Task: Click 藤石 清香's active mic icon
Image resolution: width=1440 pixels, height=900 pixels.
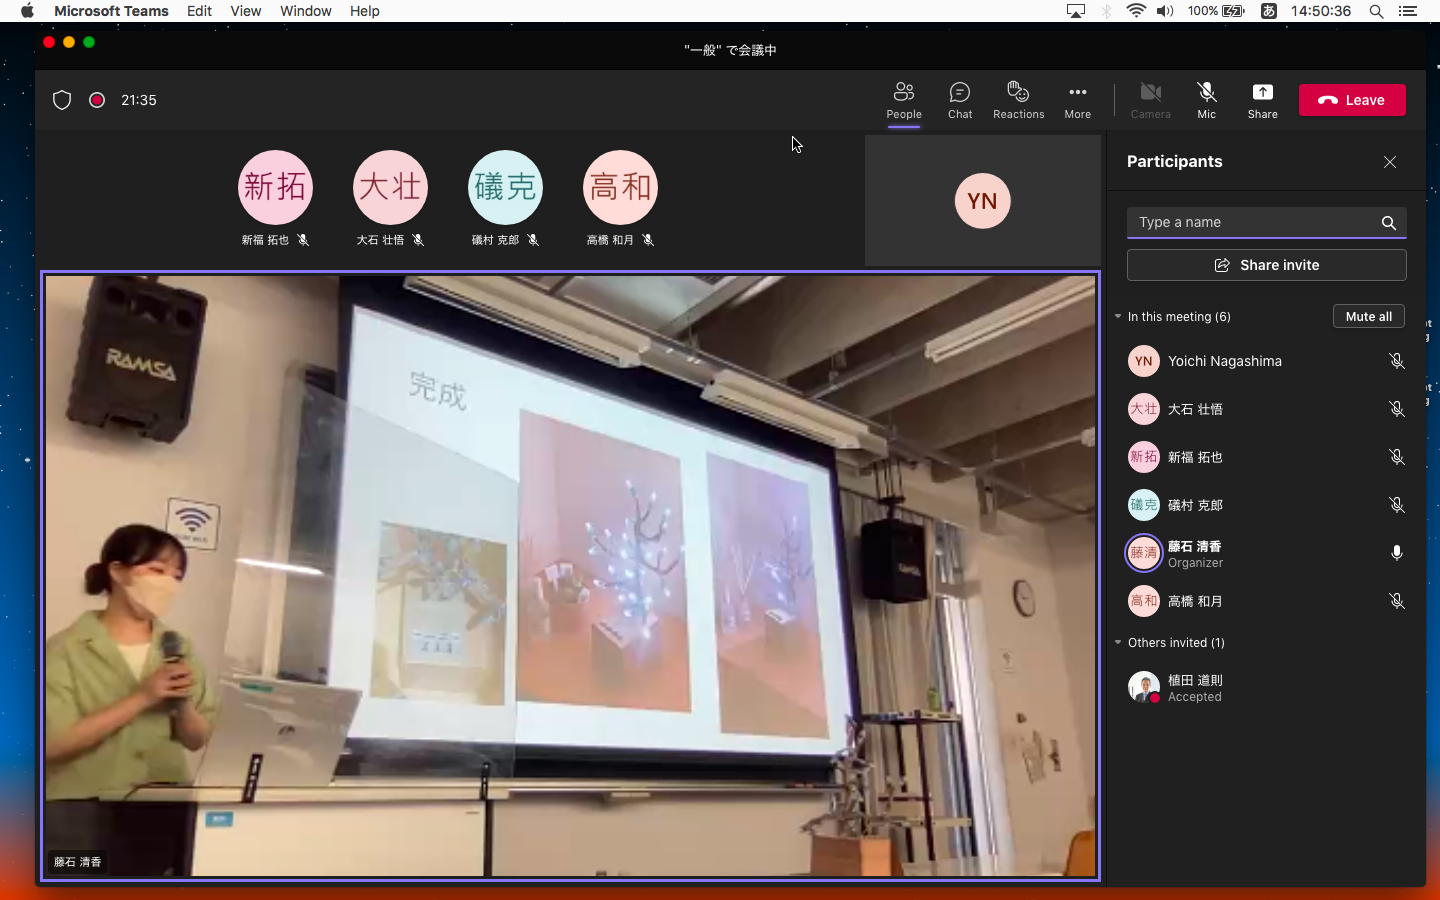Action: (x=1397, y=553)
